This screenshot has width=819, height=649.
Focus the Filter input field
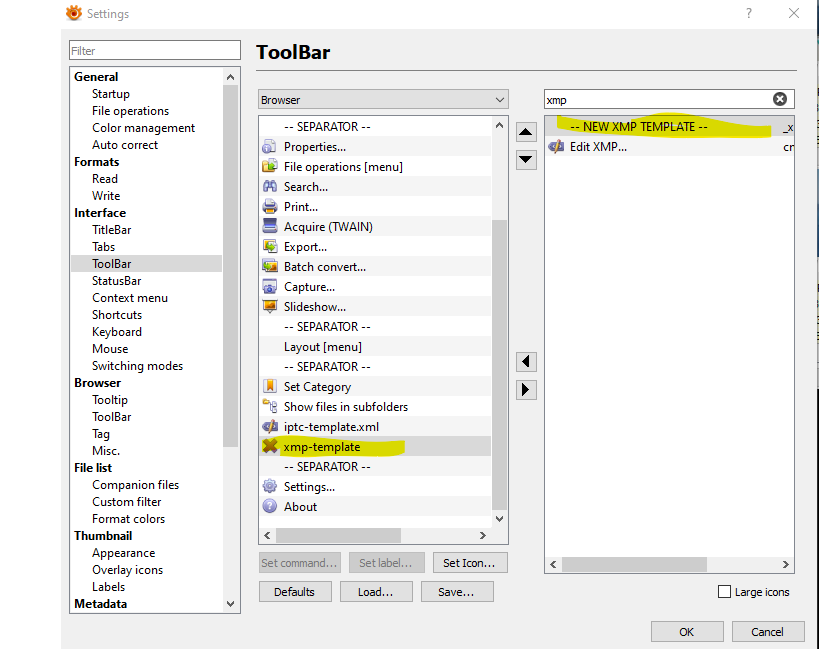pos(155,51)
